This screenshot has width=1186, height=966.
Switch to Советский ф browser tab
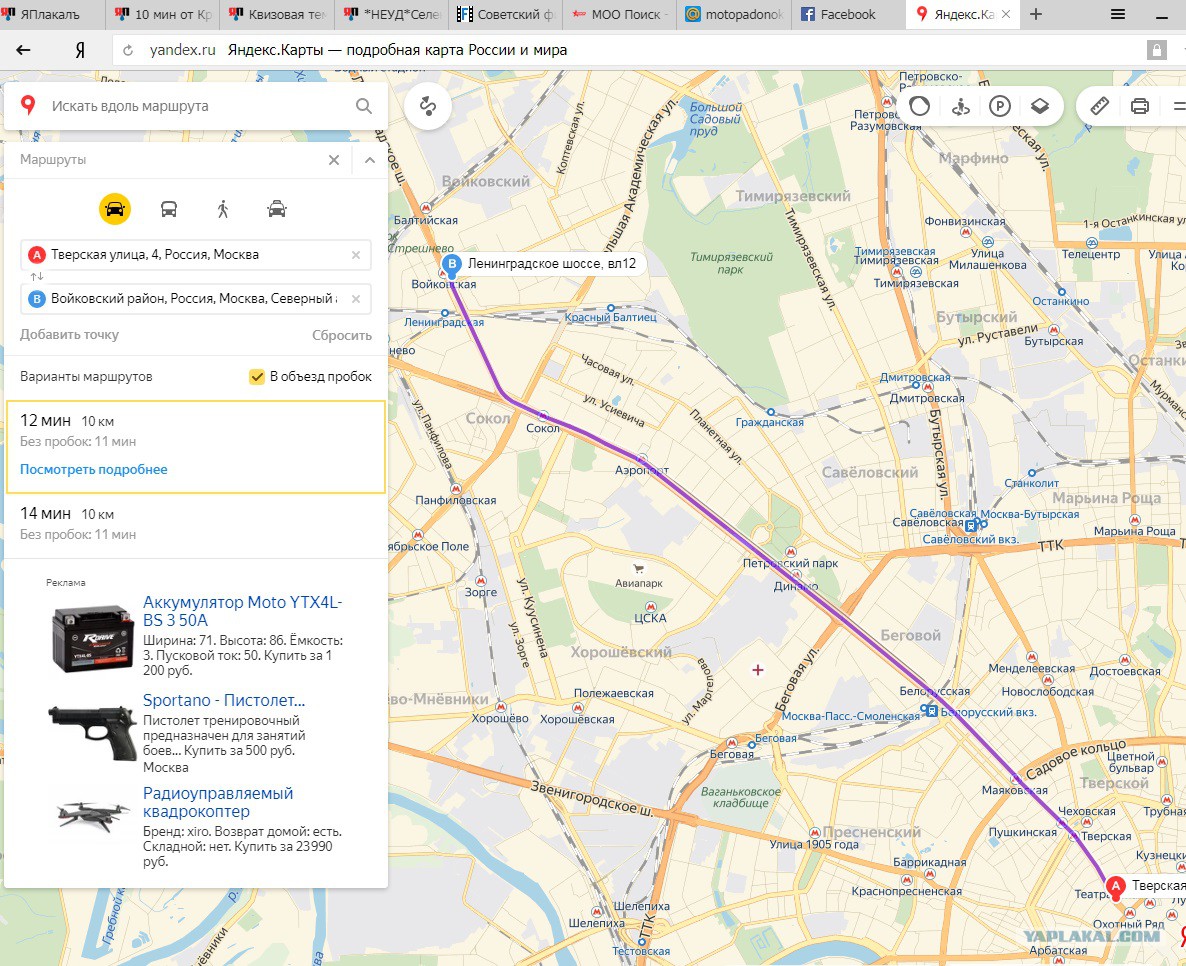coord(506,14)
